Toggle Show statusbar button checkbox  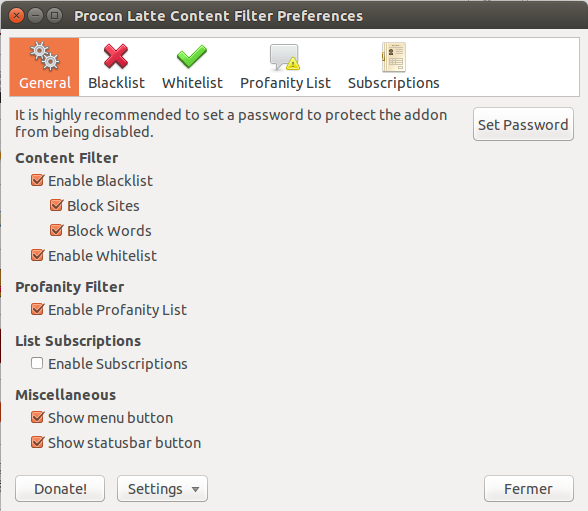tap(38, 442)
